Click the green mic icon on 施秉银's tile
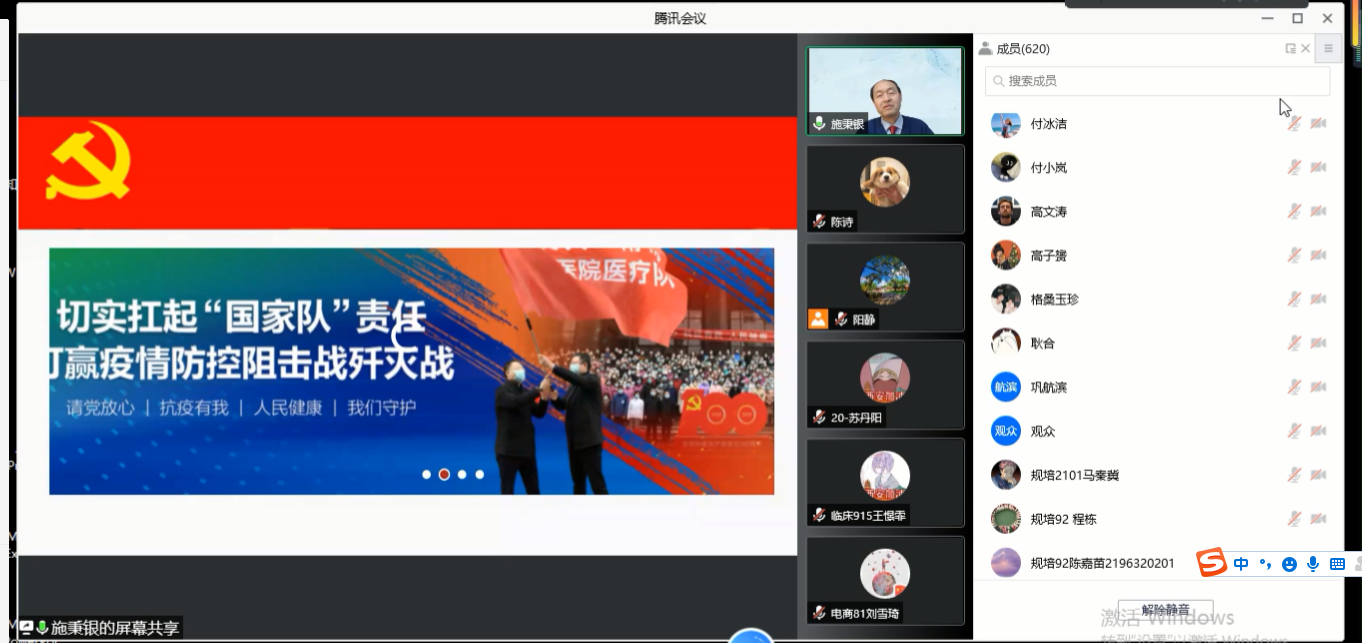This screenshot has width=1362, height=643. pos(819,124)
